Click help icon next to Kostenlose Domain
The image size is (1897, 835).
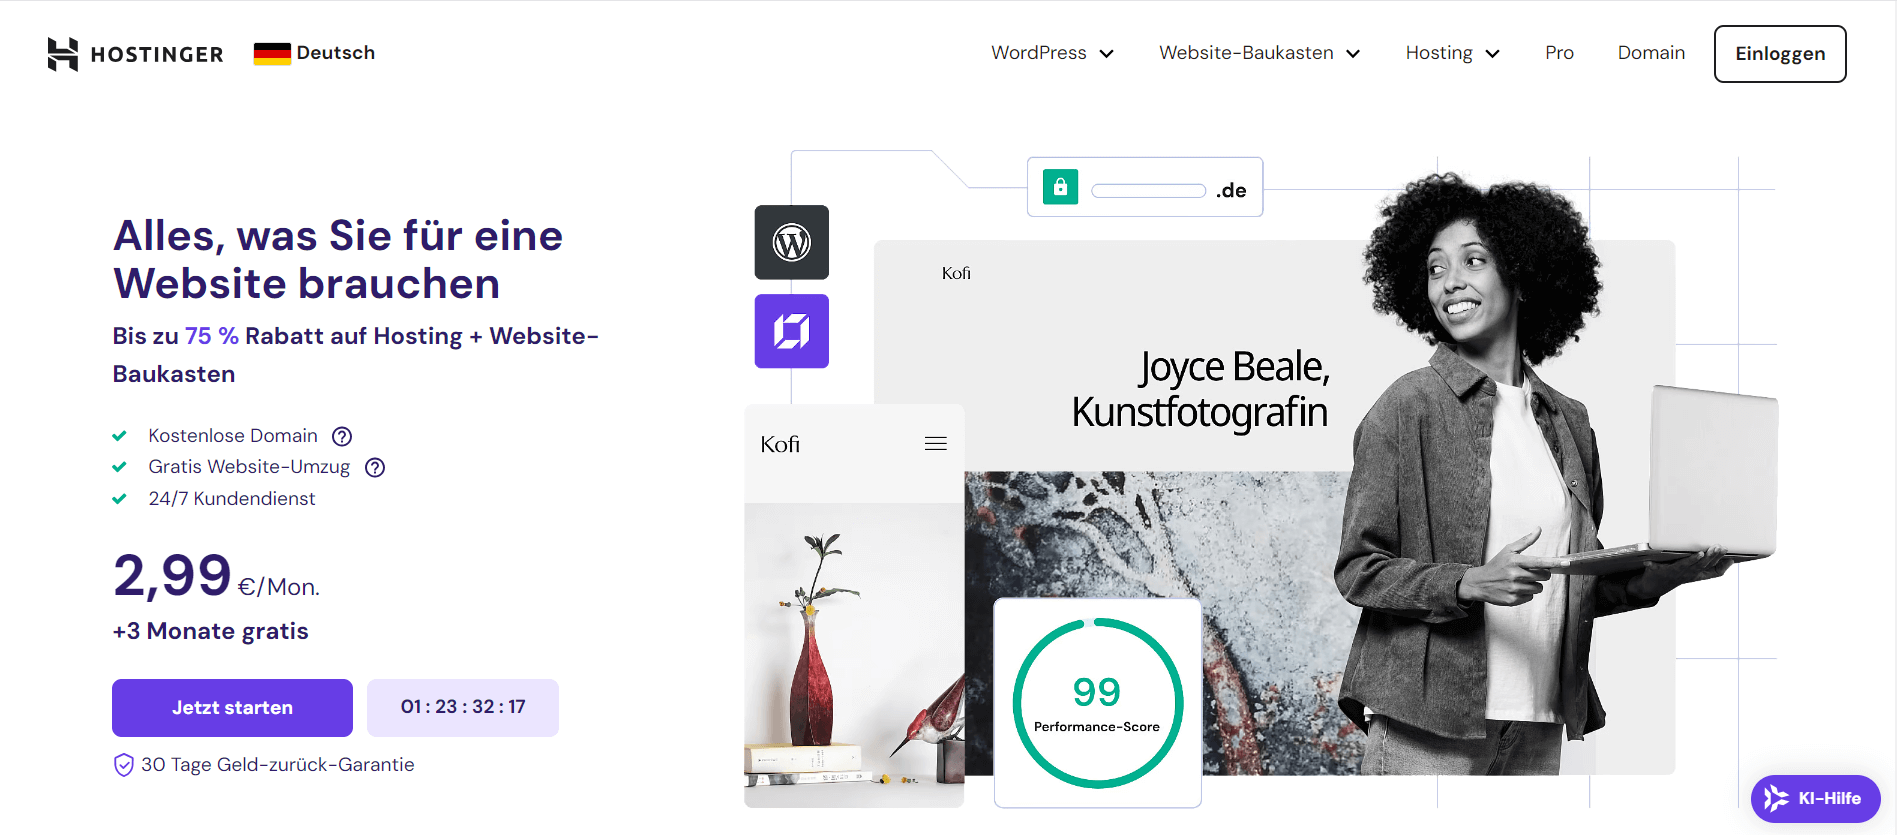(x=342, y=436)
